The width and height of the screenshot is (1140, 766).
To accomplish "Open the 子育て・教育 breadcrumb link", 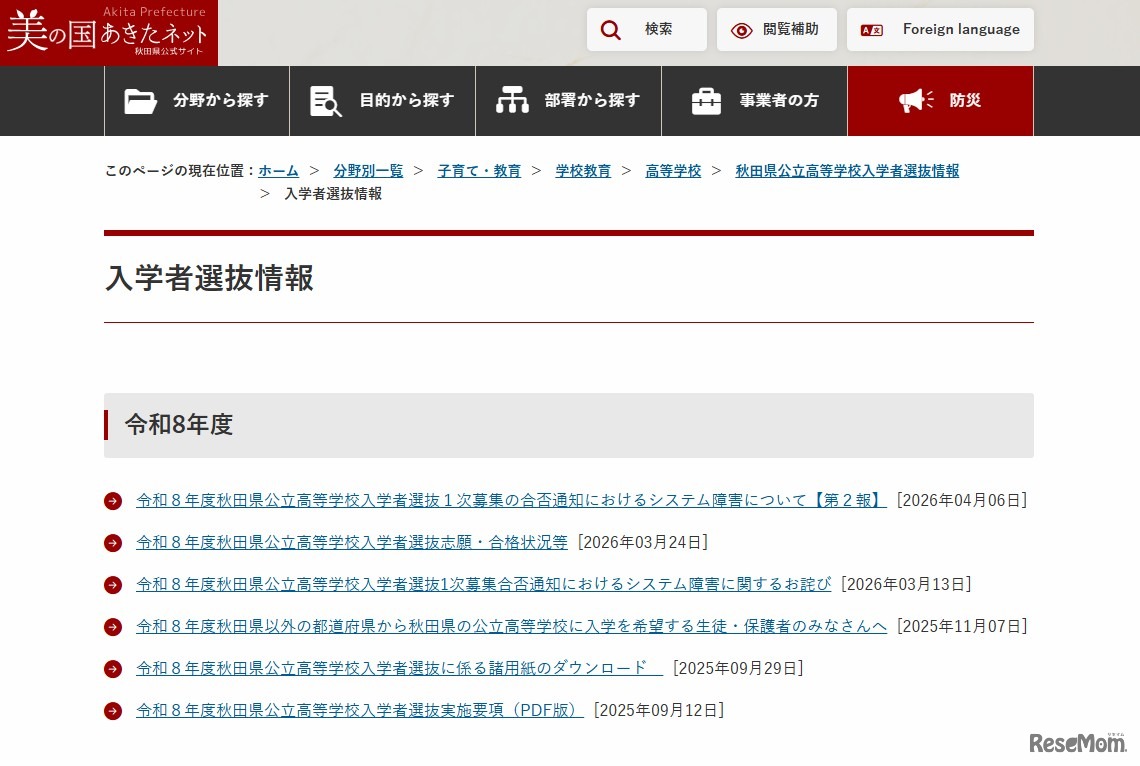I will pyautogui.click(x=479, y=170).
